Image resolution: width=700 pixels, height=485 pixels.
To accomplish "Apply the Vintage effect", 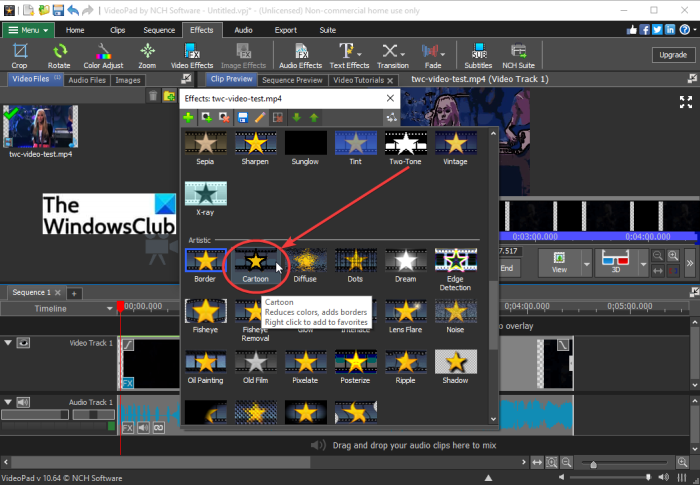I will tap(455, 148).
